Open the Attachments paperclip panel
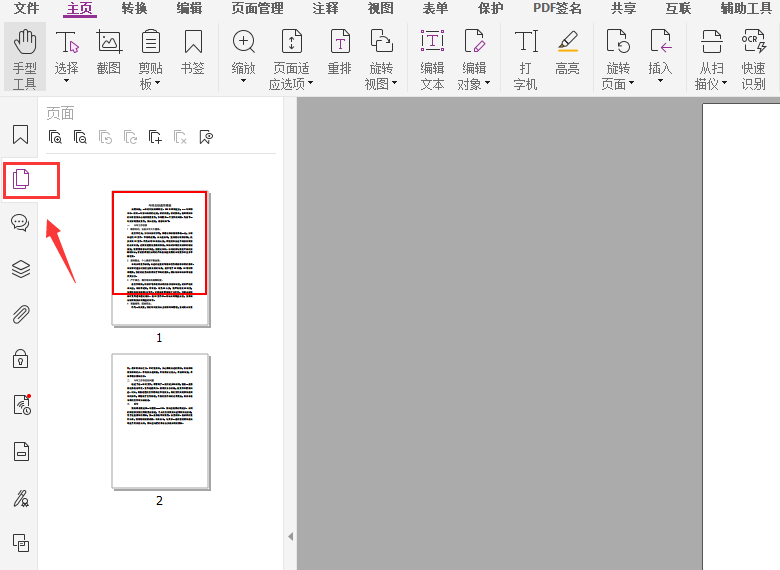 [20, 314]
